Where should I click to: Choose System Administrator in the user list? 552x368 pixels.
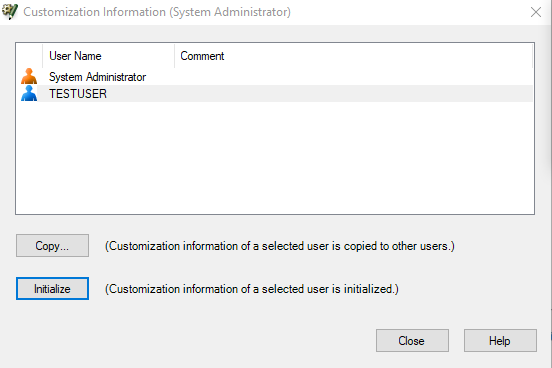coord(97,77)
